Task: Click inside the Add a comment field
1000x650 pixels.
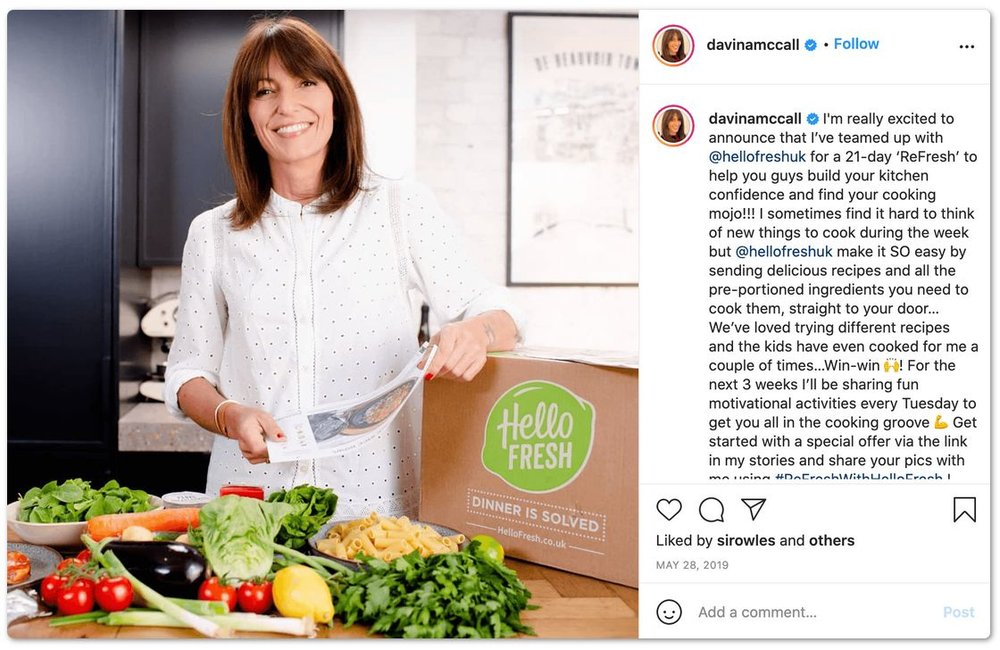Action: (760, 612)
